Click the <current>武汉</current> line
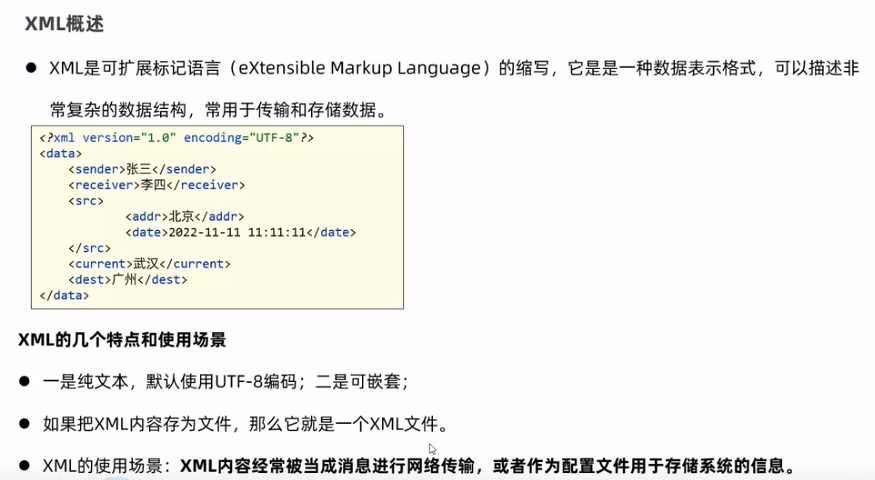Image resolution: width=875 pixels, height=480 pixels. 150,263
